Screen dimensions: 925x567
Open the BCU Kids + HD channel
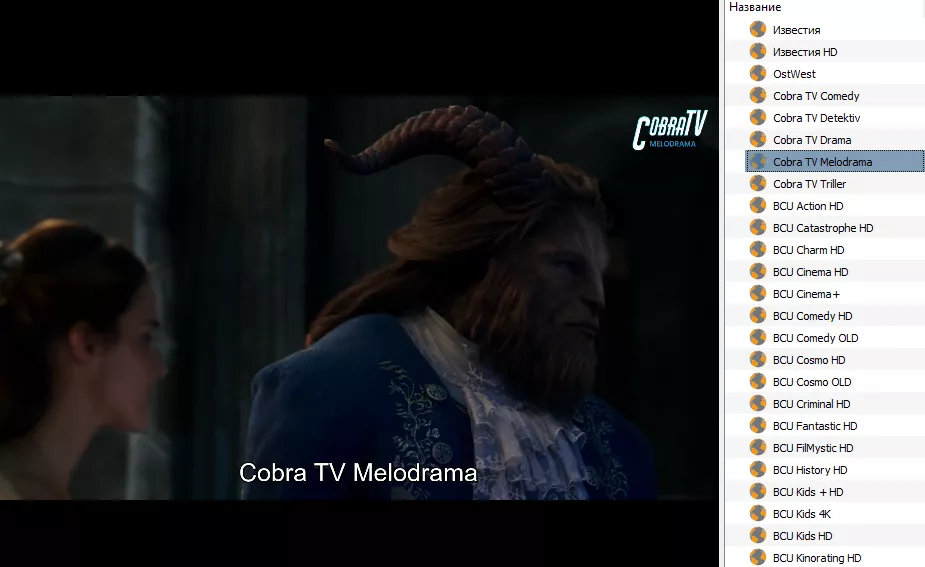(808, 492)
